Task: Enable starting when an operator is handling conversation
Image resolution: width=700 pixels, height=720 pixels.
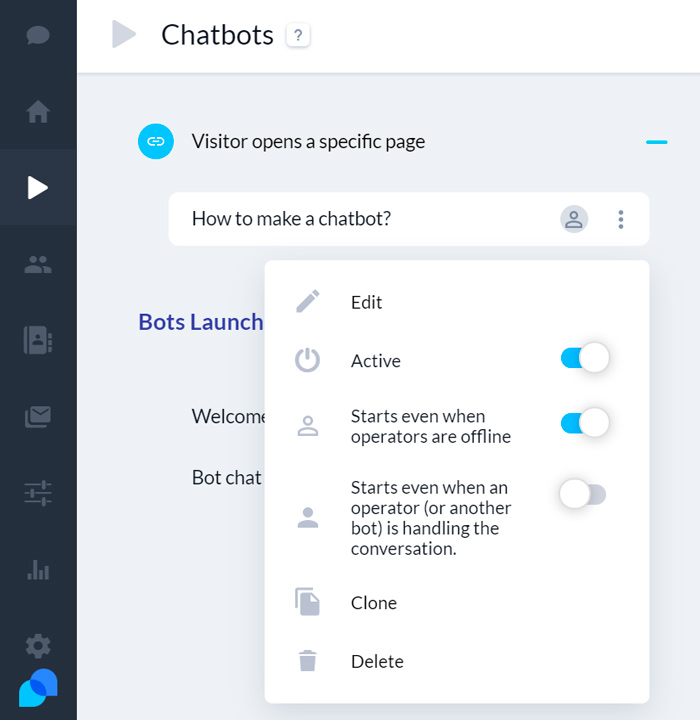Action: click(583, 494)
